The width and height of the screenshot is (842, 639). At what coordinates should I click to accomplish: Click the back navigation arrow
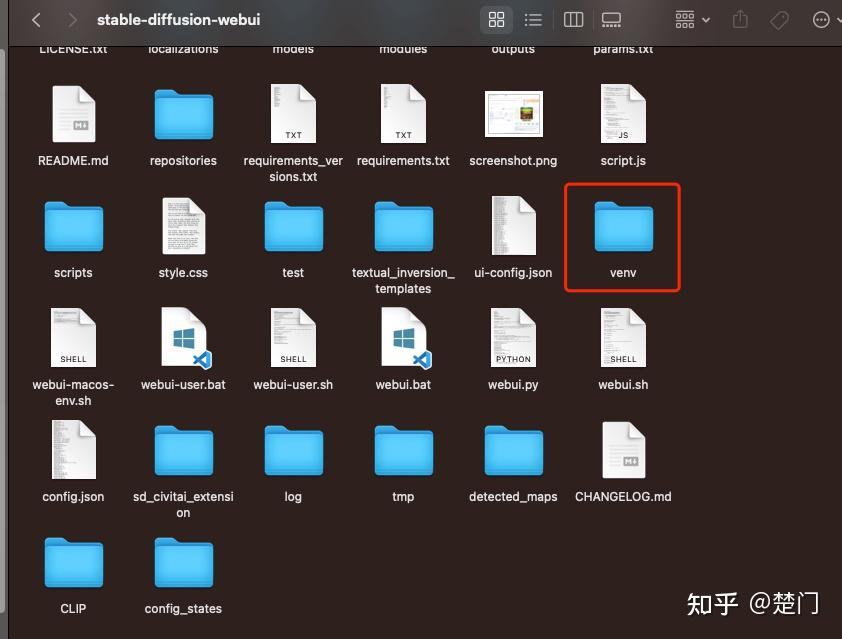pyautogui.click(x=35, y=19)
